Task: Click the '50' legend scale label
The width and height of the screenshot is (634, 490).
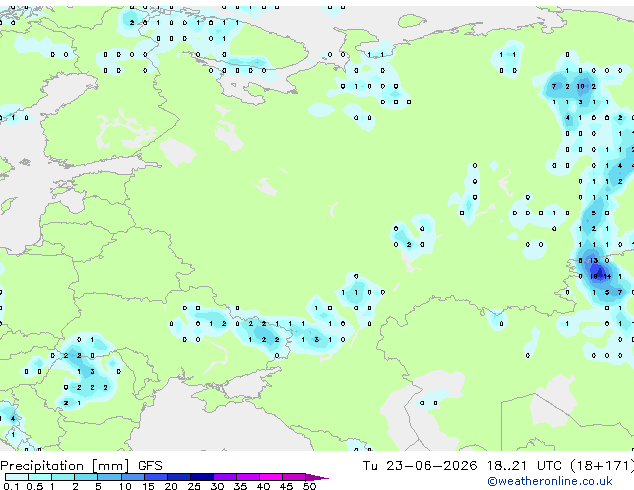Action: [310, 486]
